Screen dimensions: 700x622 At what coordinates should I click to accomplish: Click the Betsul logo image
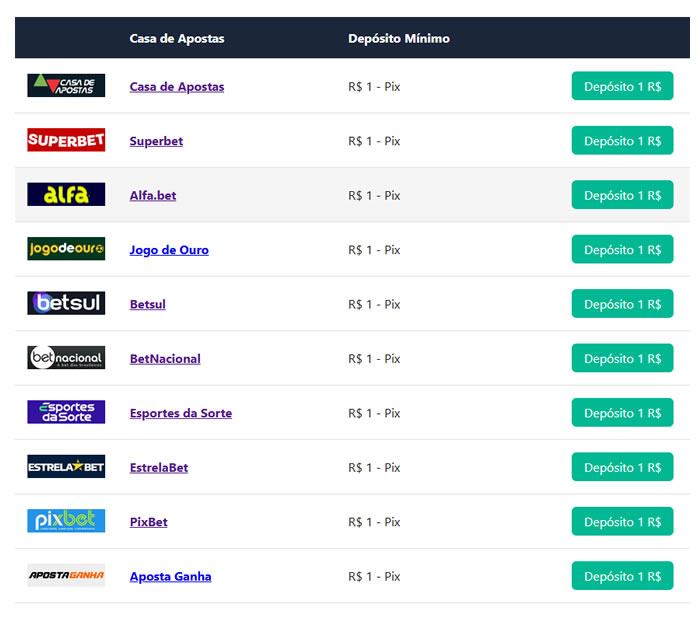[x=66, y=303]
